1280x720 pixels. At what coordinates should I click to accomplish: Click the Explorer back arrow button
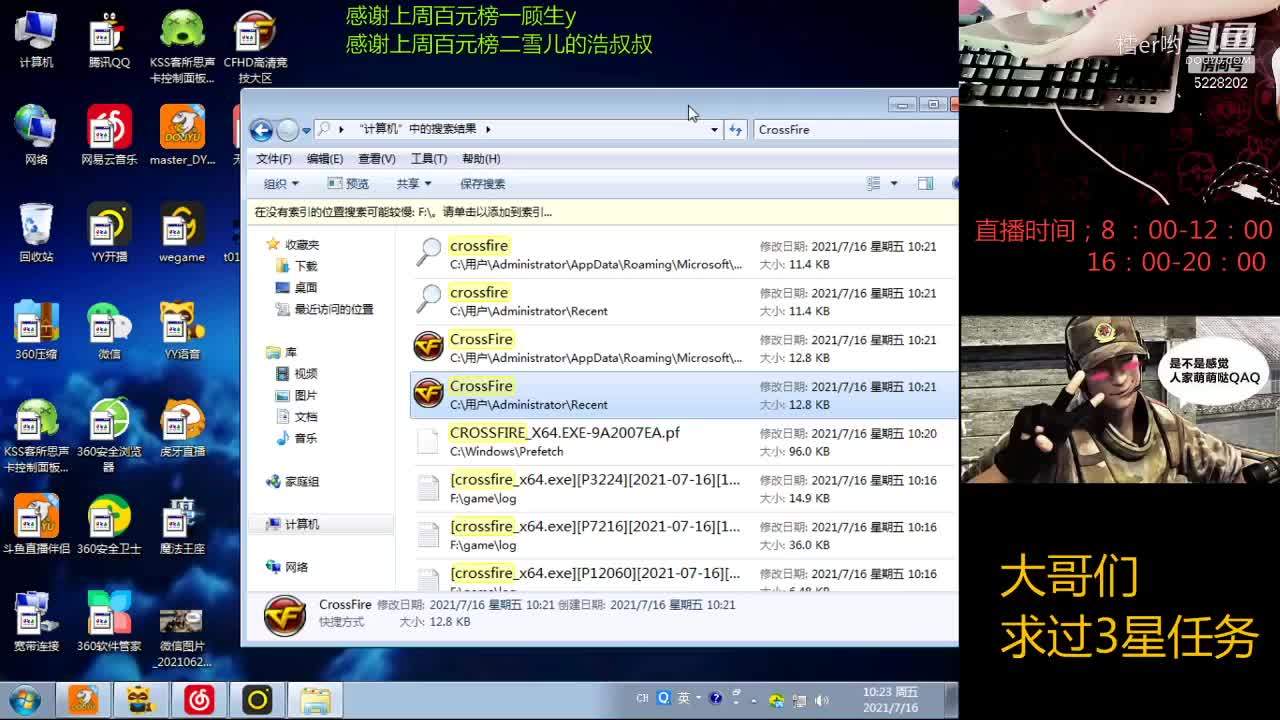(x=261, y=130)
